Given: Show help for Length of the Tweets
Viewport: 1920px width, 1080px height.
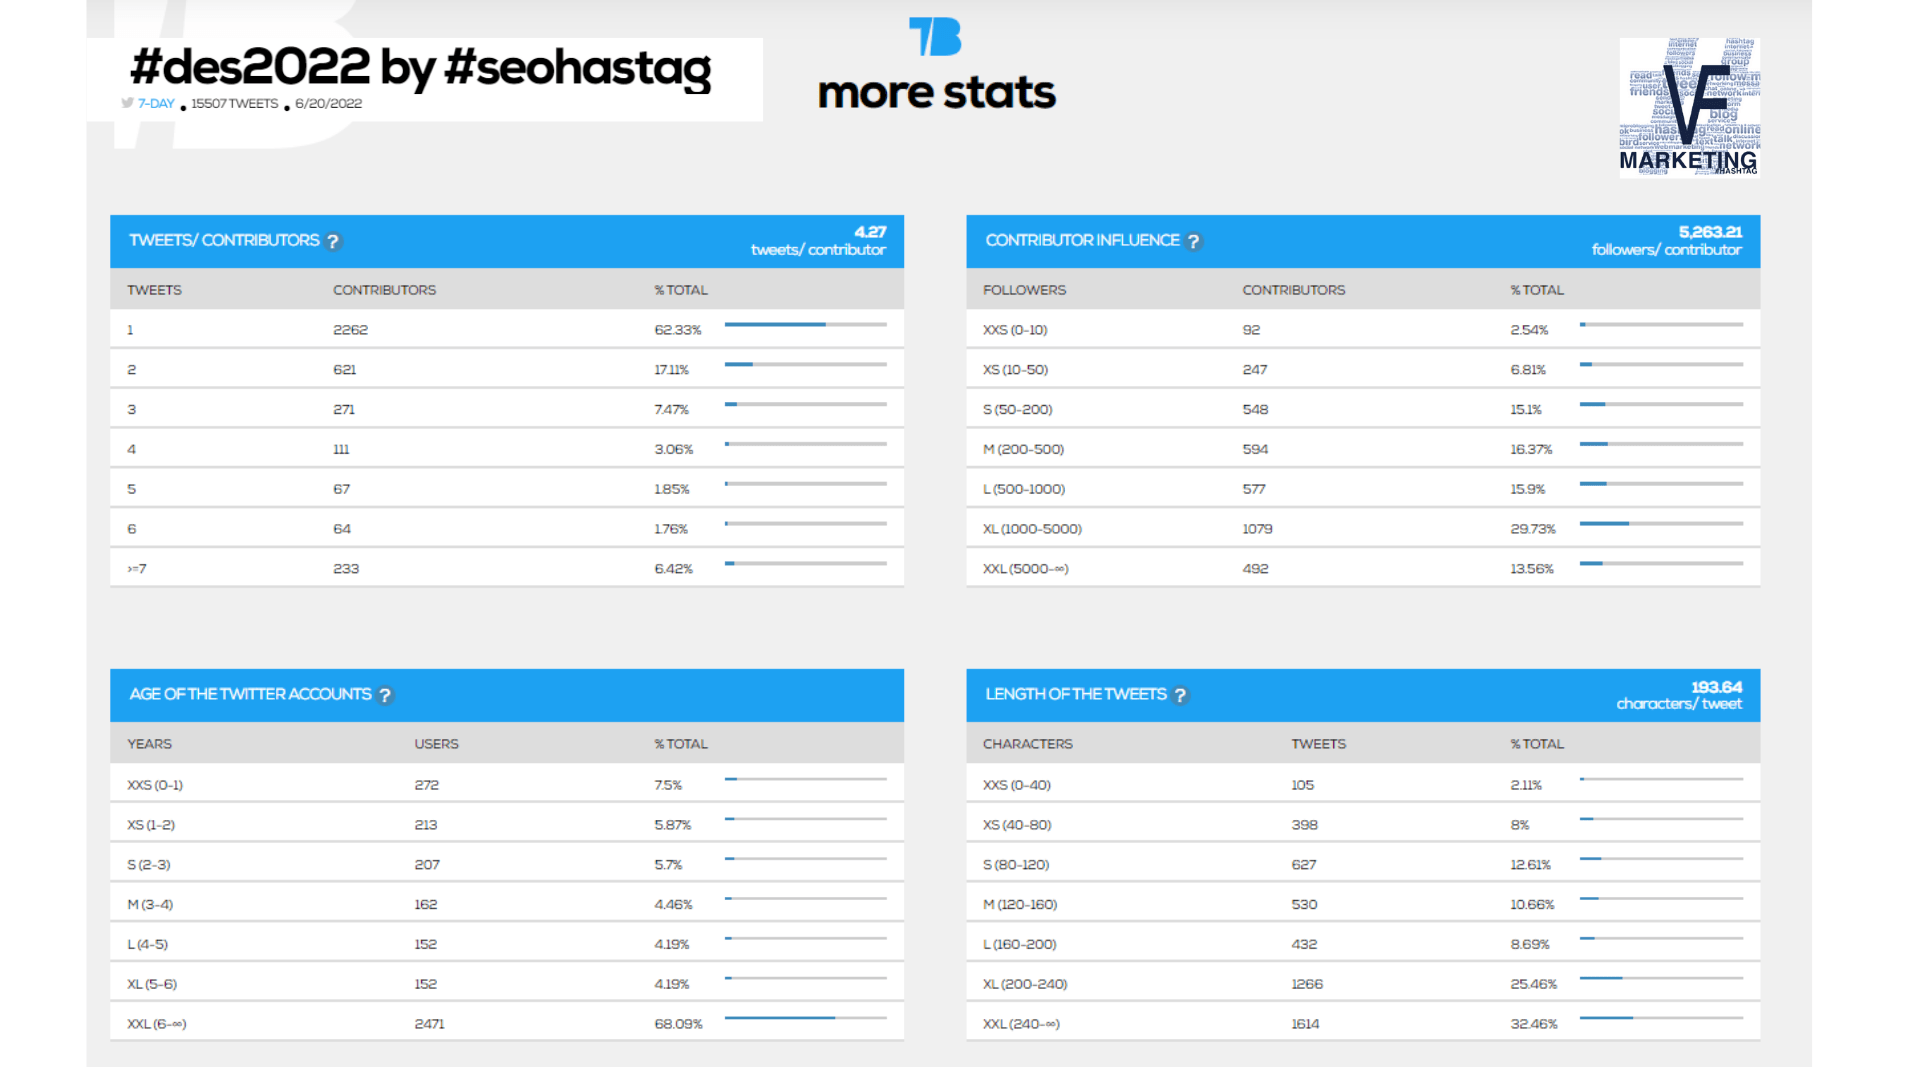Looking at the screenshot, I should pos(1180,695).
